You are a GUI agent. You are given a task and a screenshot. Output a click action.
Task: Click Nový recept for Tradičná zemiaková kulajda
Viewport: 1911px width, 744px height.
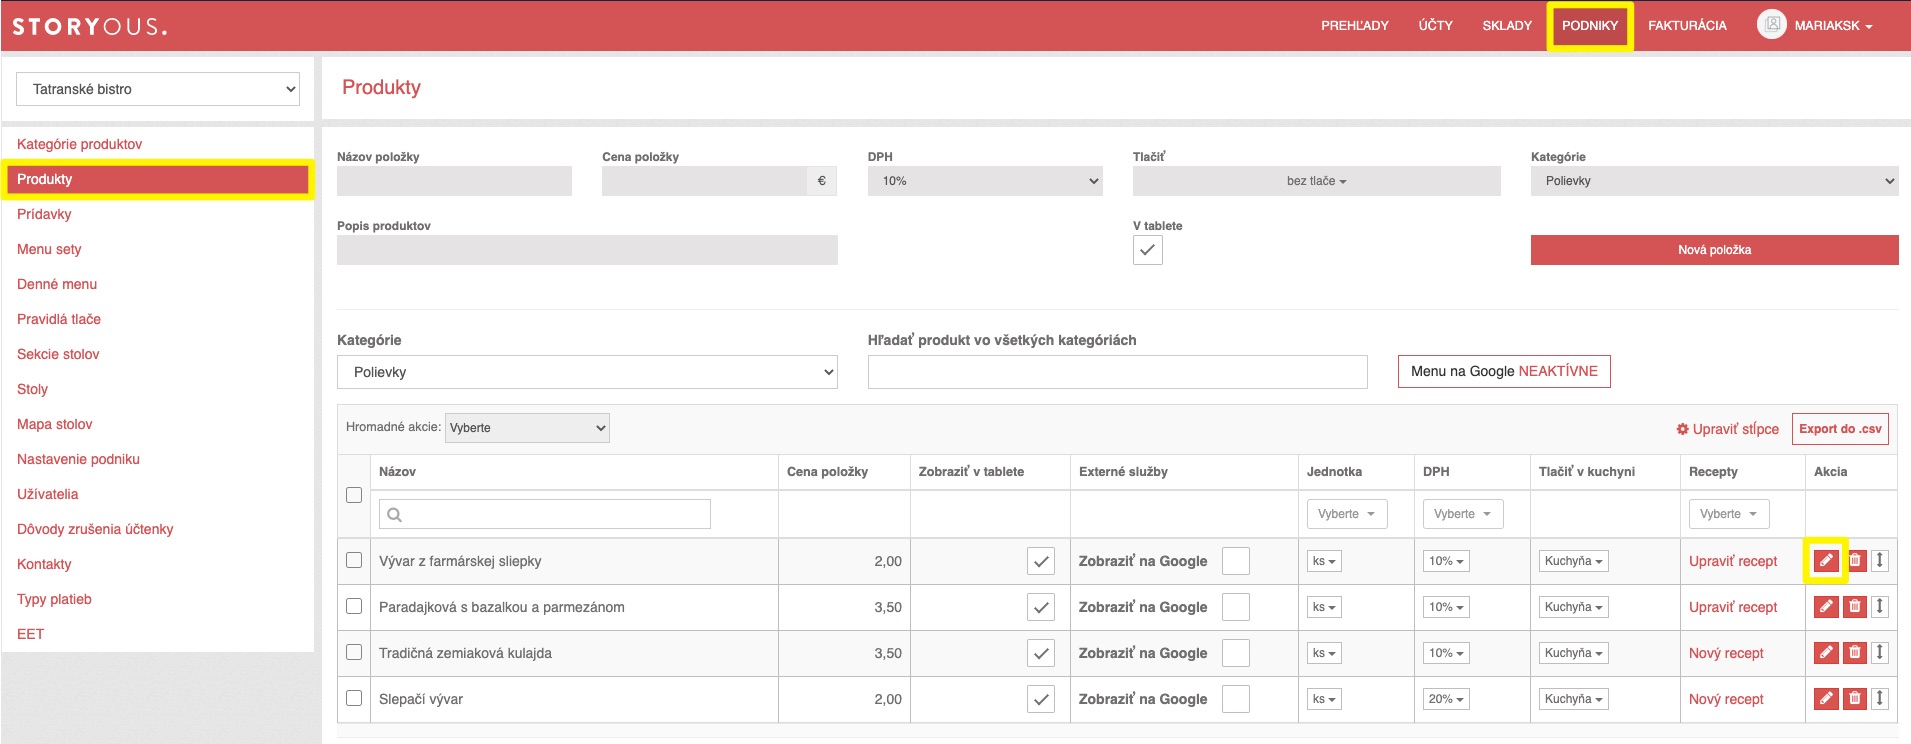click(x=1726, y=653)
